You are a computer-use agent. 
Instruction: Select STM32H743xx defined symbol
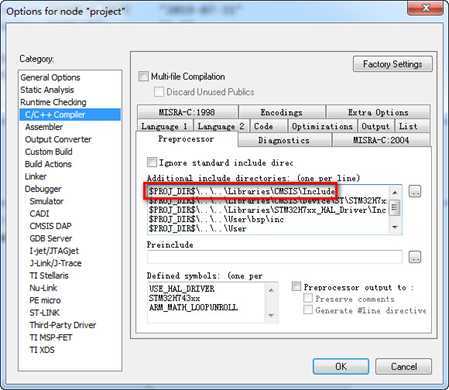pos(174,298)
